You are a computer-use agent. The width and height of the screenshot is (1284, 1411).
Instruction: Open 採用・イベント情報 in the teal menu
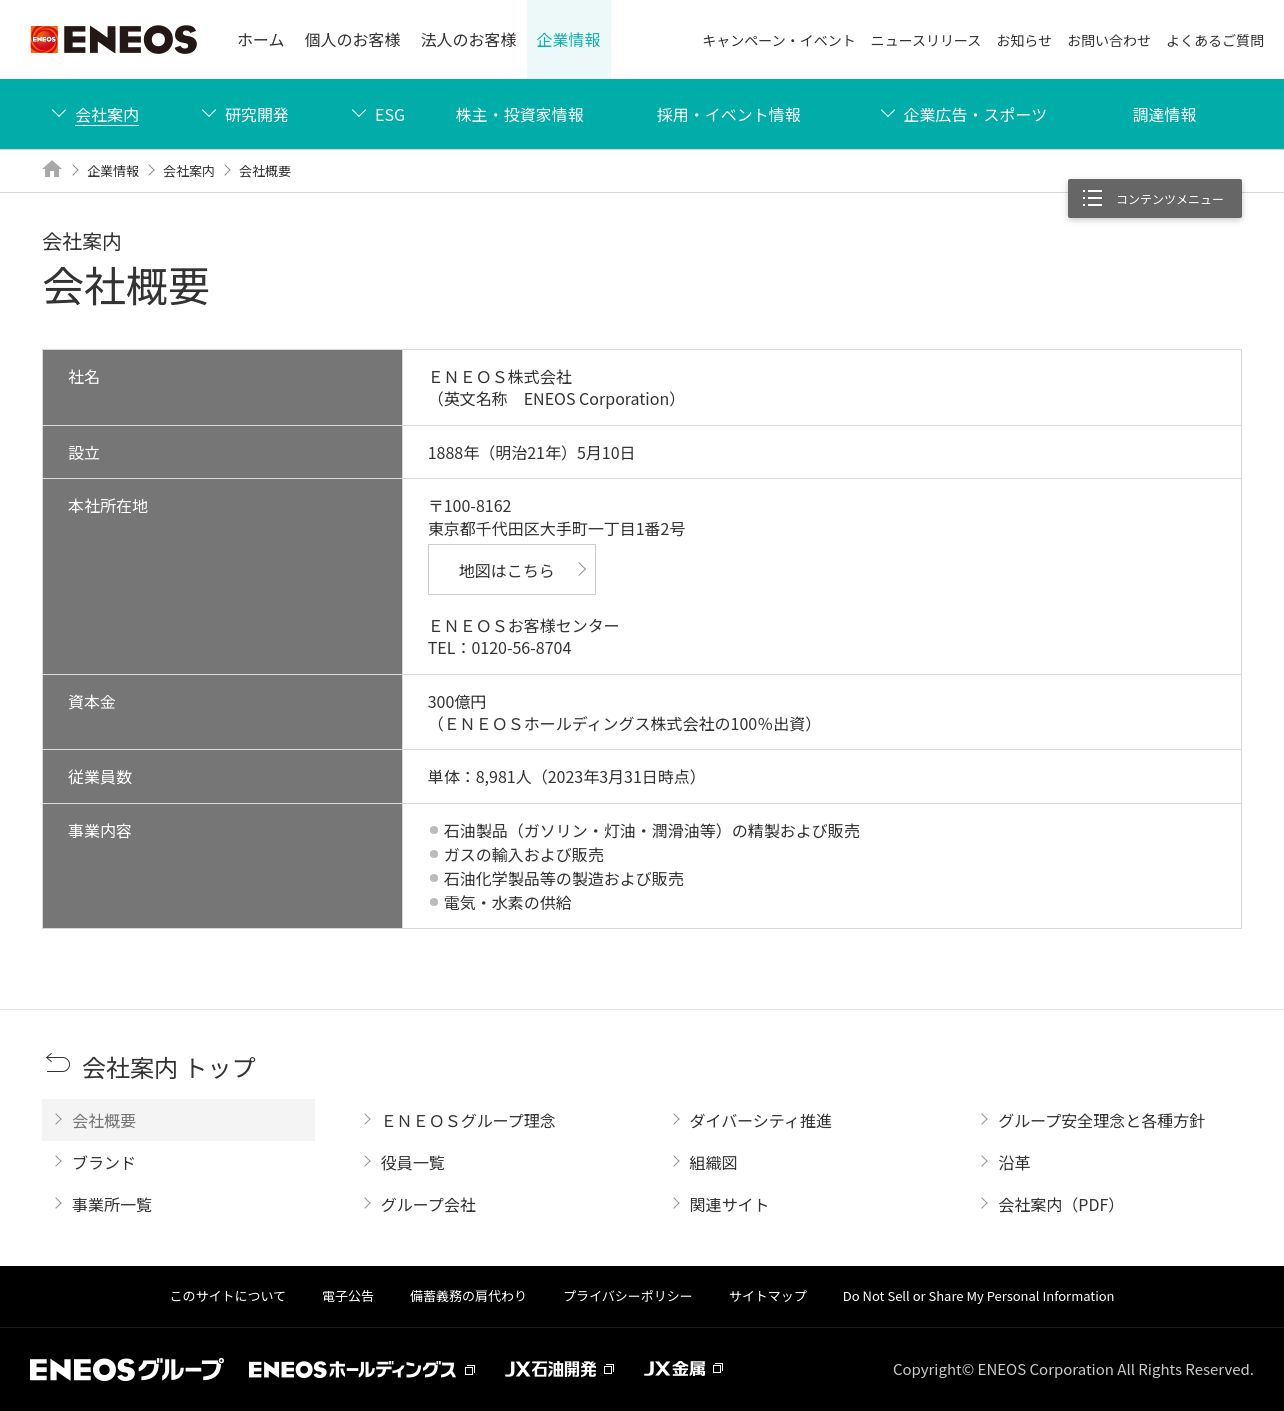click(x=729, y=115)
